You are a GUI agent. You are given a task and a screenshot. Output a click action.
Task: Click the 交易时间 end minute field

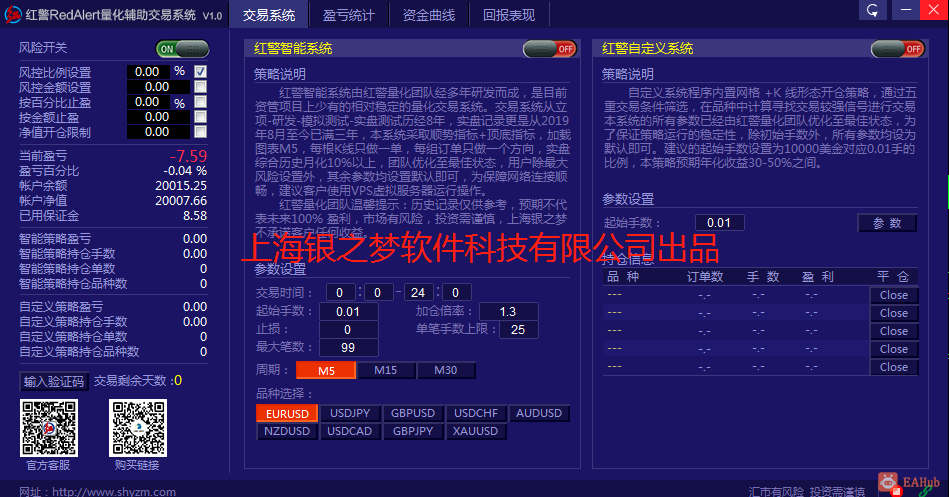click(457, 292)
